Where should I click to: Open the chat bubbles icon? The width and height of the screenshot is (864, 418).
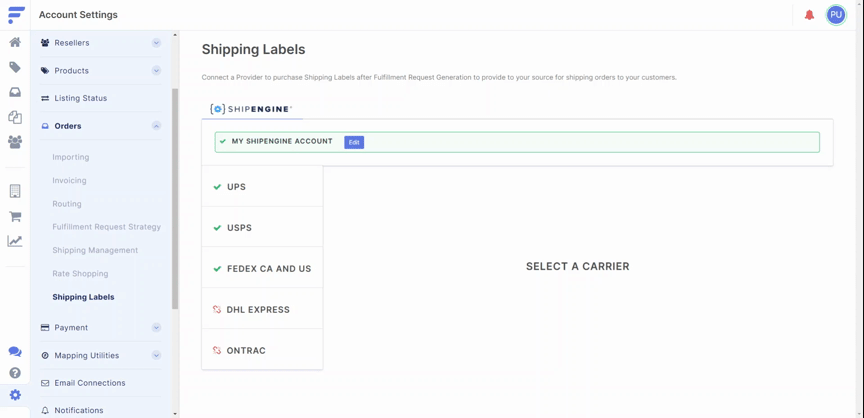click(15, 351)
